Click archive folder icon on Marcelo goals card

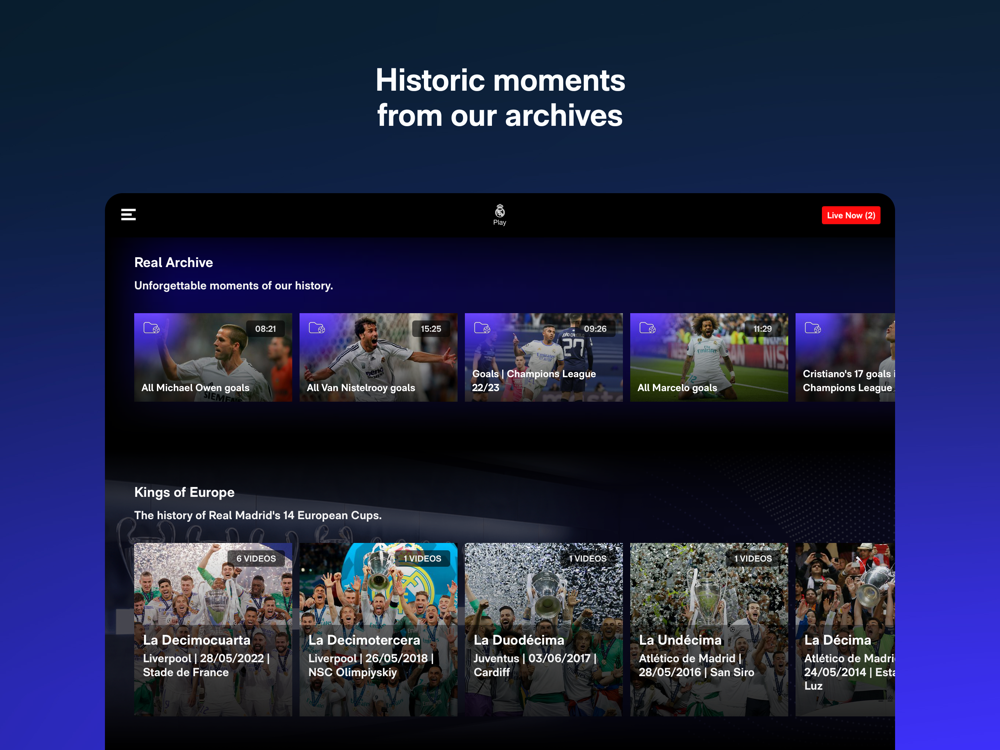(x=647, y=328)
